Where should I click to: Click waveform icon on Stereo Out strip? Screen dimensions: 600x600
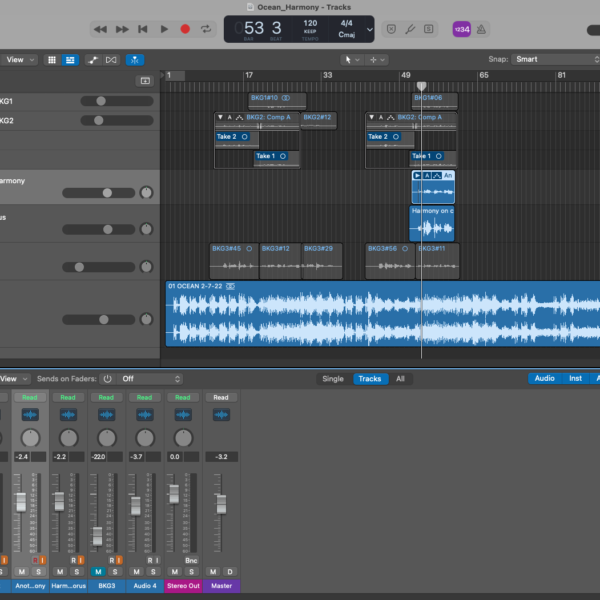[x=183, y=415]
